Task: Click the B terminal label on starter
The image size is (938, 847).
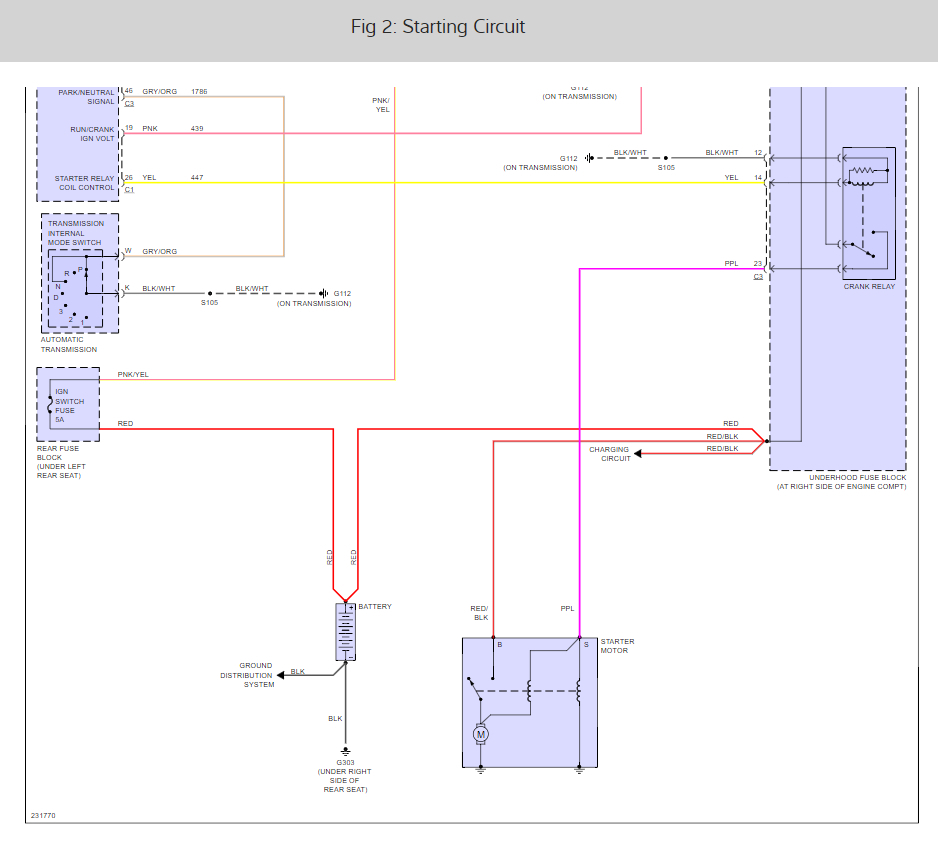Action: [500, 645]
